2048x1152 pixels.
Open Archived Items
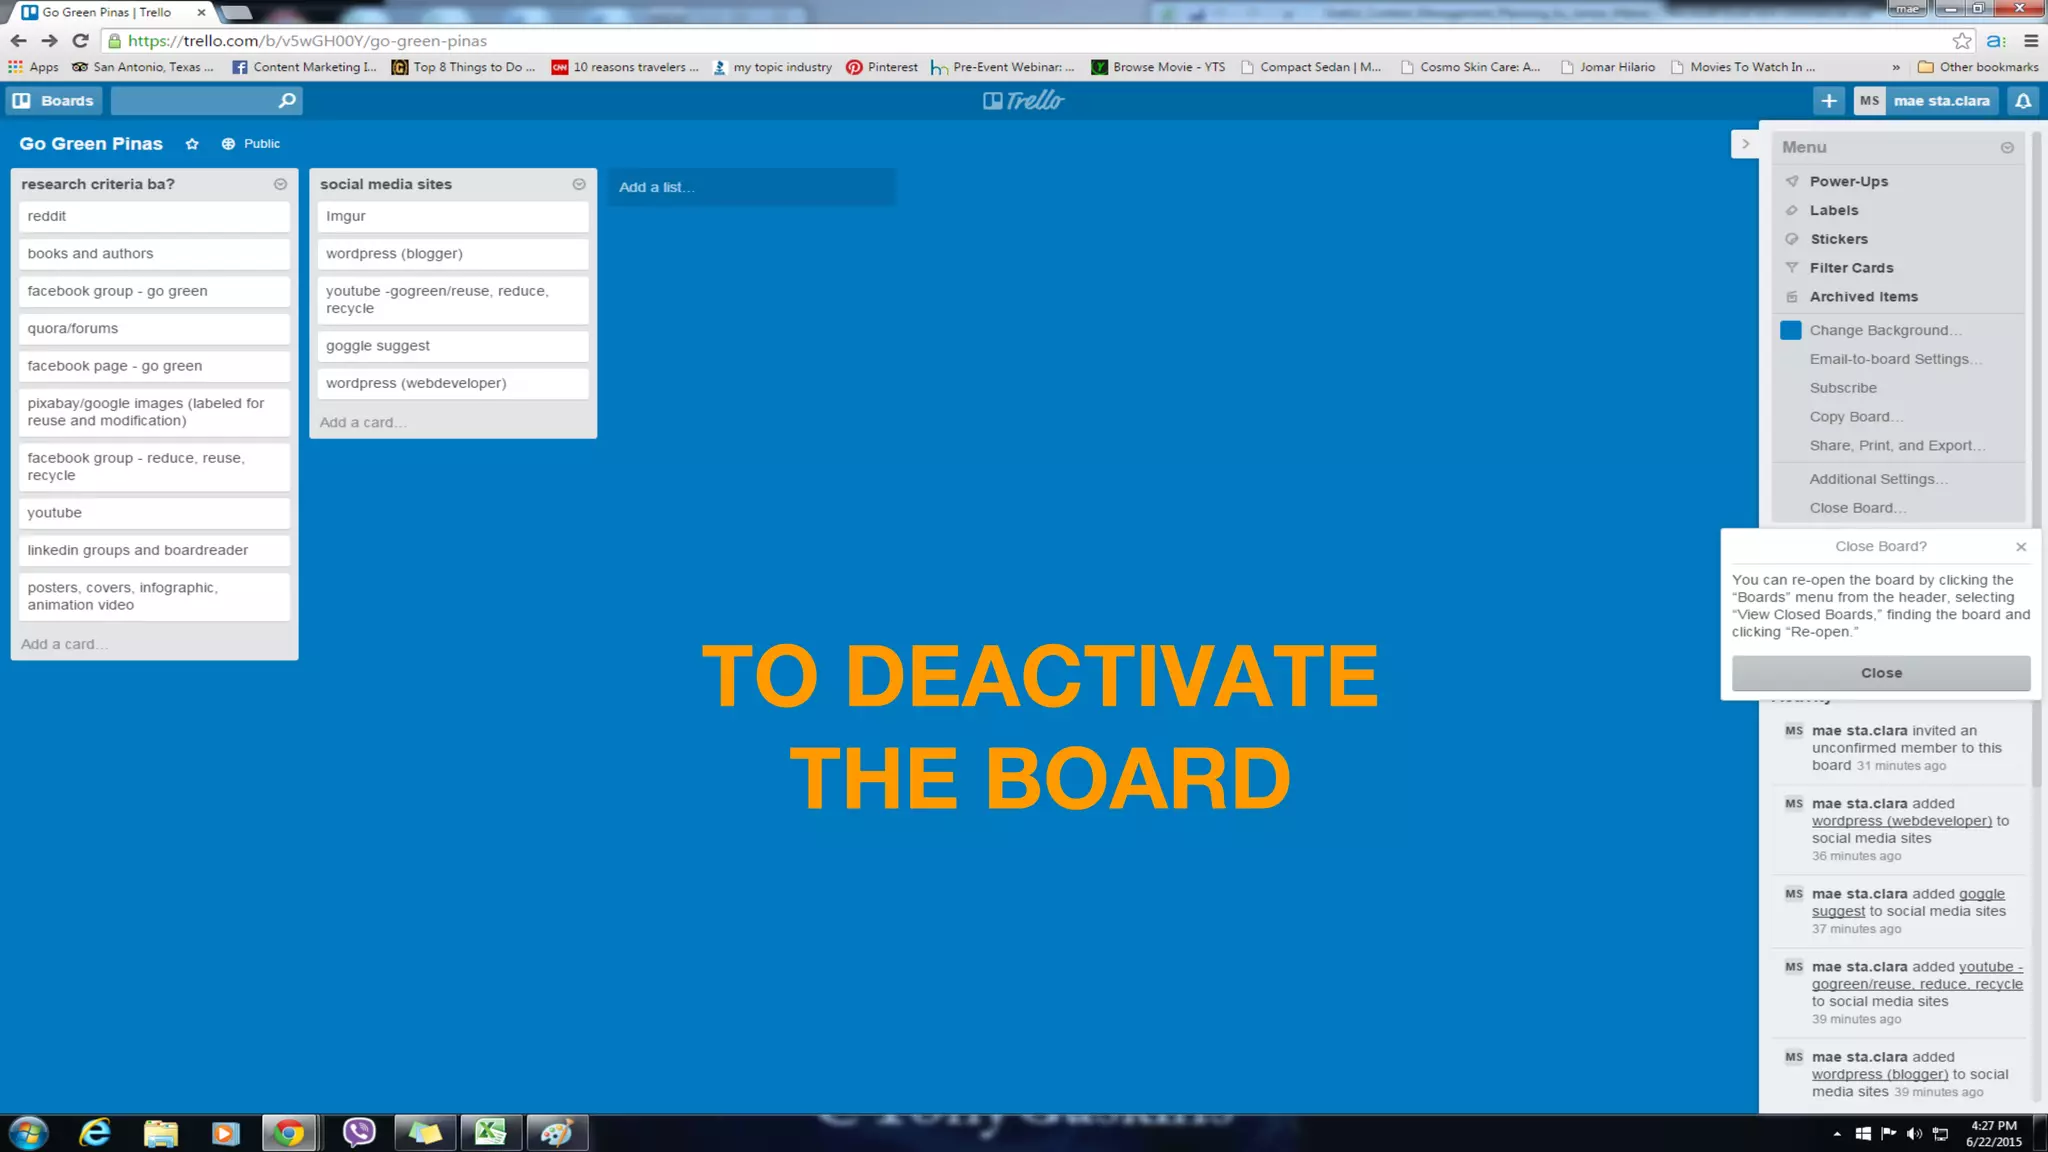(1863, 297)
